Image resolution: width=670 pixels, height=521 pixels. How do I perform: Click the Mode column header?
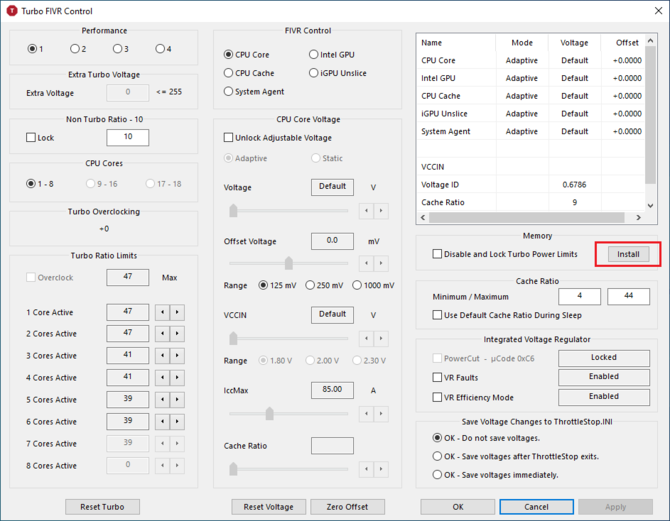pos(522,43)
